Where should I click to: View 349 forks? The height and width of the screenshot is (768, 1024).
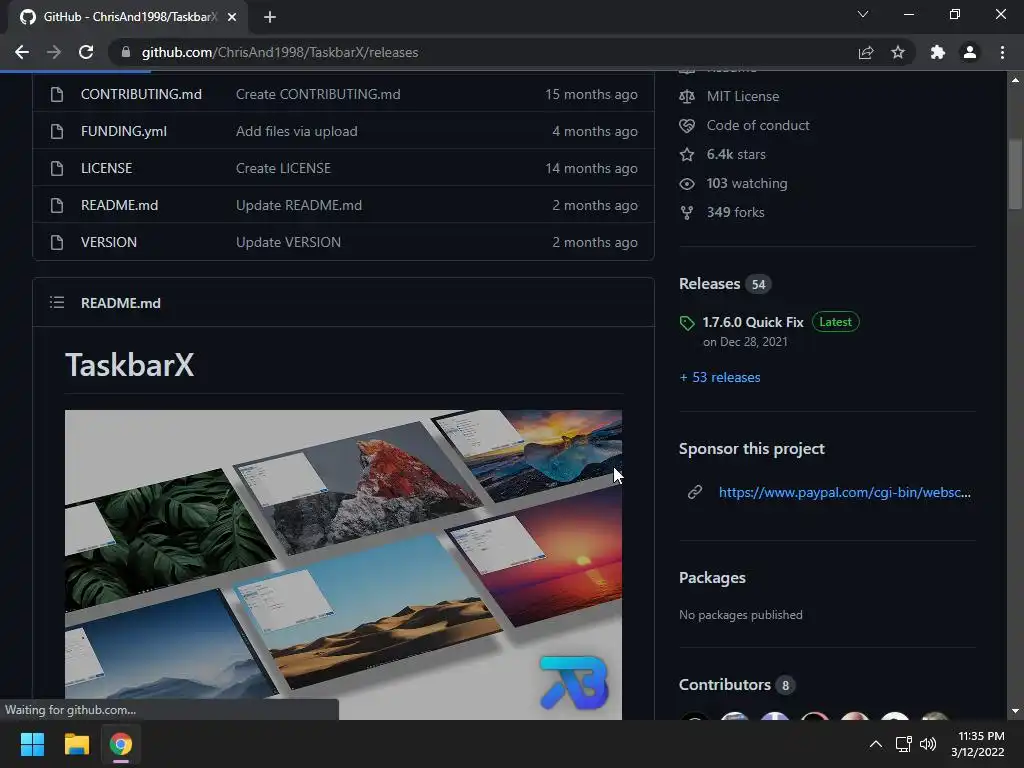(x=735, y=212)
